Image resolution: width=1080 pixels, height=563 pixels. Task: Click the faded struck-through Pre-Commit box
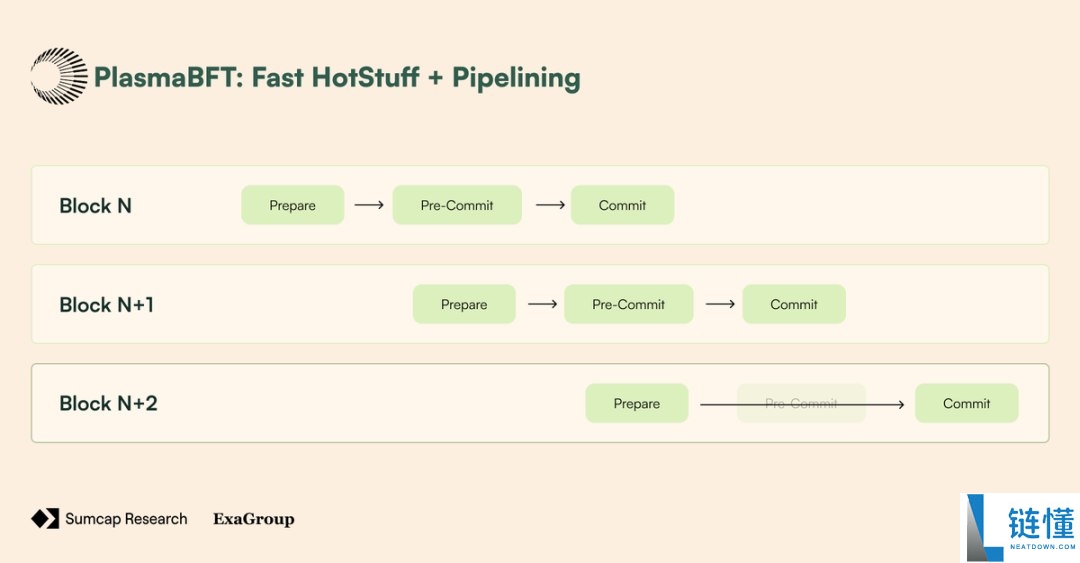click(x=801, y=403)
